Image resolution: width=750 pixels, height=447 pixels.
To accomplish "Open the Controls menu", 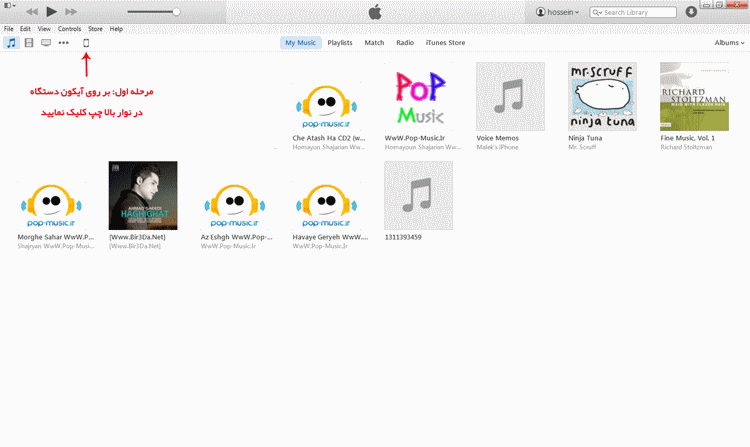I will pyautogui.click(x=69, y=29).
